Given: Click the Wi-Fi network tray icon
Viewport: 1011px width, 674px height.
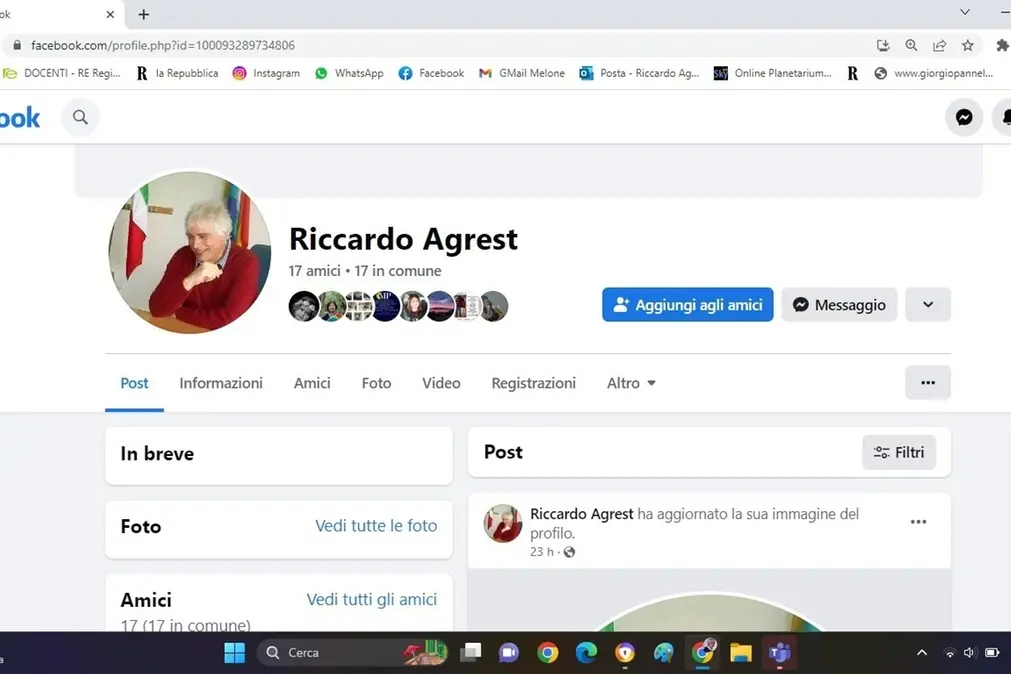Looking at the screenshot, I should click(950, 653).
